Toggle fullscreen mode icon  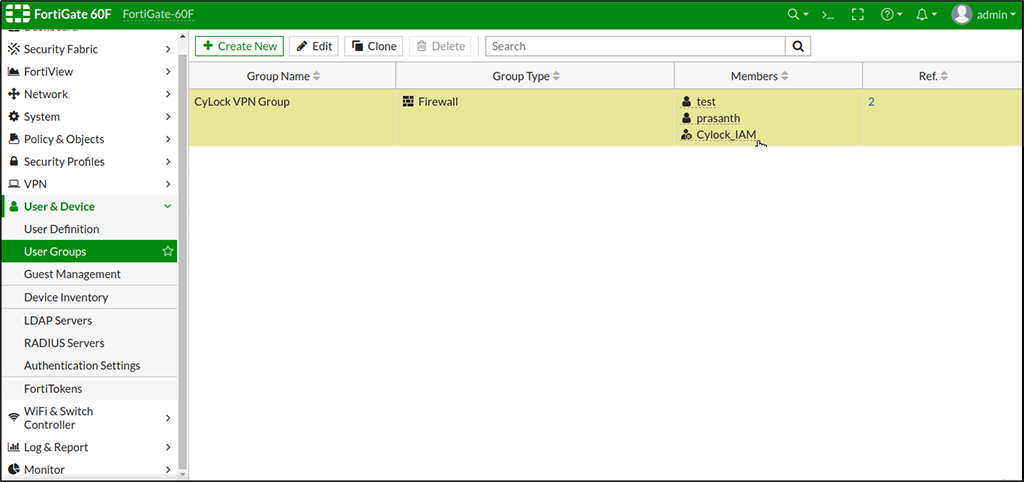(x=857, y=15)
